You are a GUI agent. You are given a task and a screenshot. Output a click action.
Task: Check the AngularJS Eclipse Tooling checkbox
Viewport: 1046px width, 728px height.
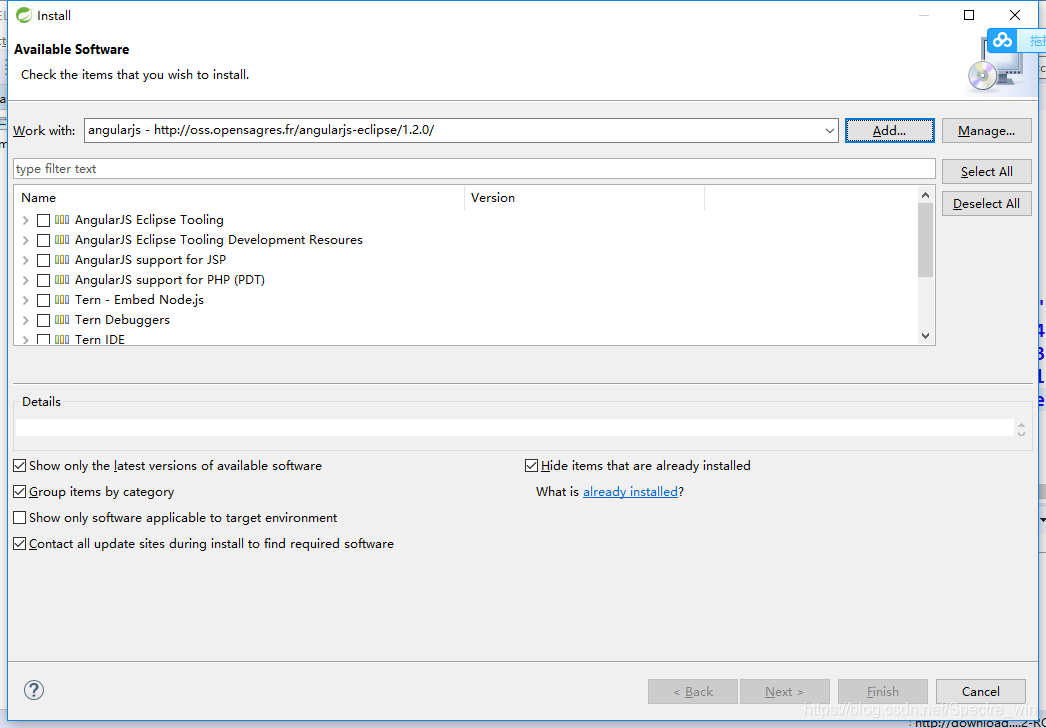(43, 220)
